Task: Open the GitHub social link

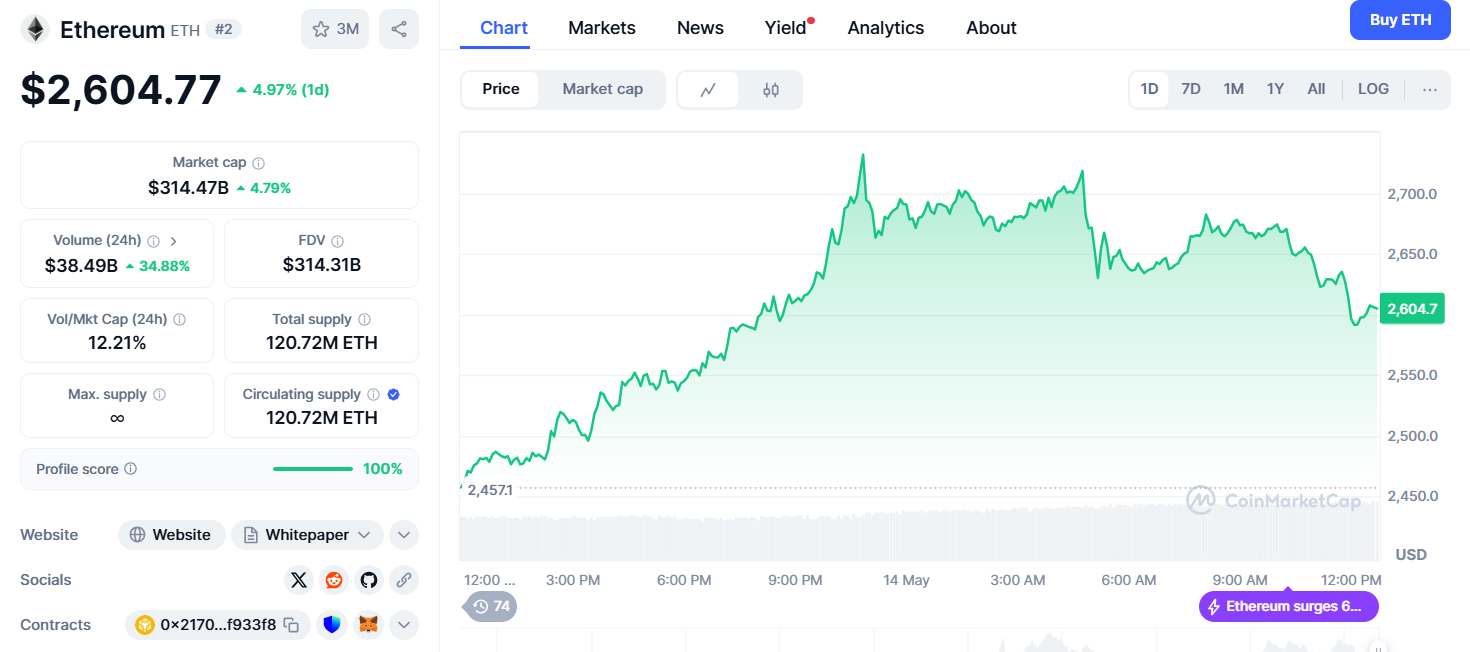Action: pos(369,580)
